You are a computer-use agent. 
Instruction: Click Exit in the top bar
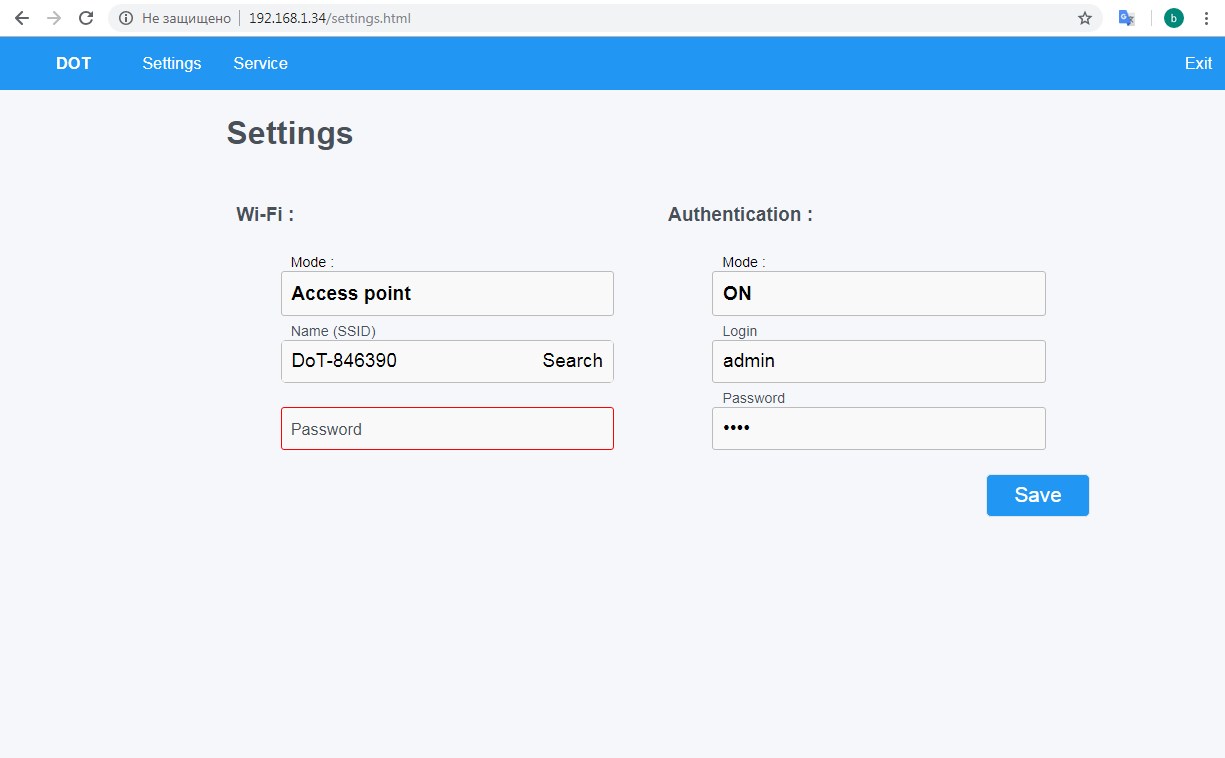[1198, 63]
